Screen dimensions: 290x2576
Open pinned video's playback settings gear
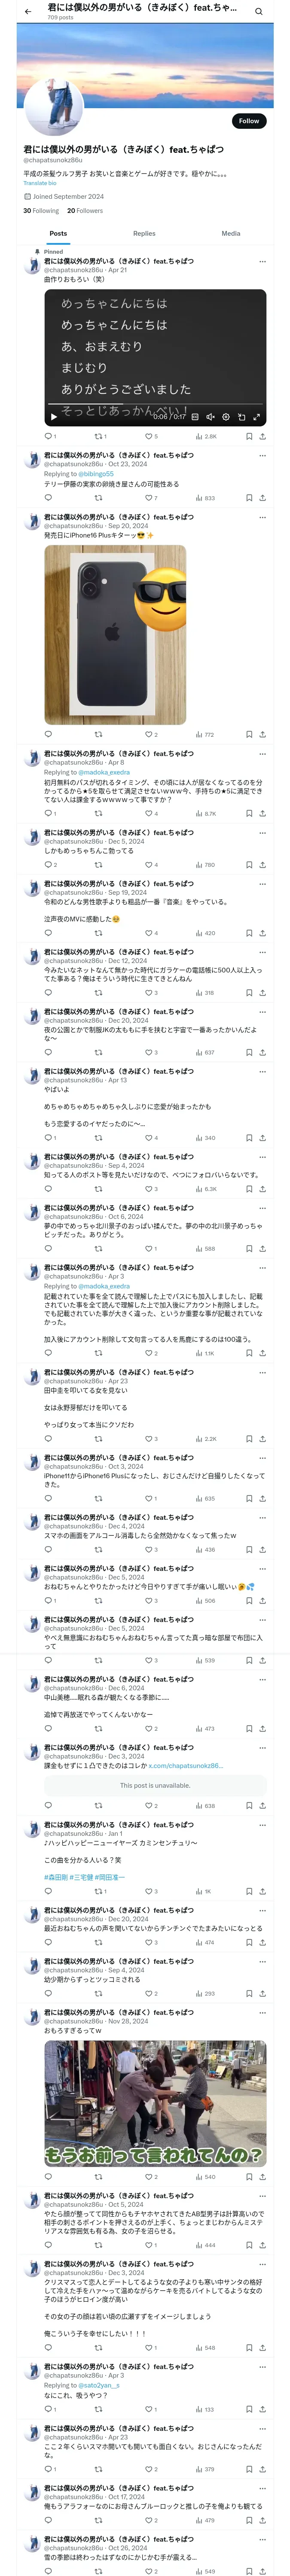[226, 417]
